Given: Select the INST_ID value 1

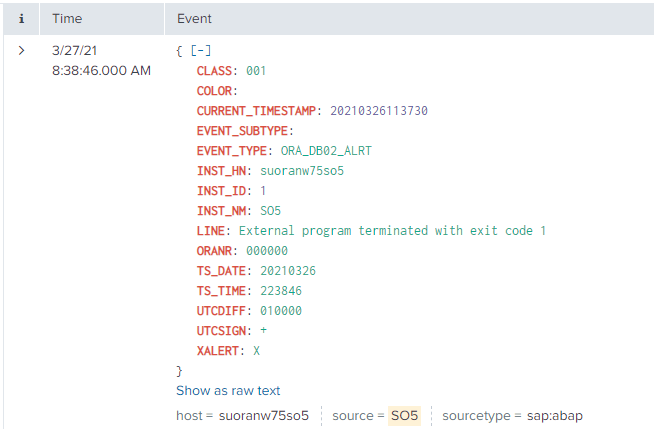Looking at the screenshot, I should click(x=263, y=191).
